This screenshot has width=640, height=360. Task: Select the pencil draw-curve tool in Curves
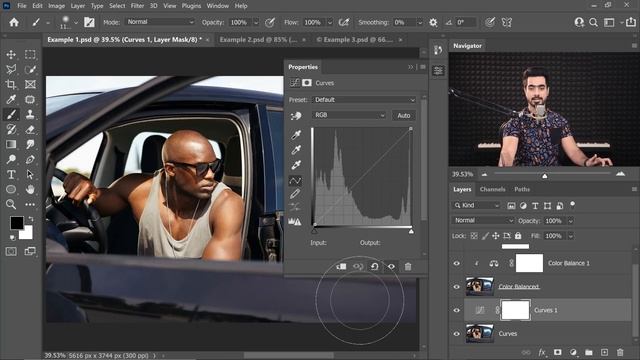point(295,193)
